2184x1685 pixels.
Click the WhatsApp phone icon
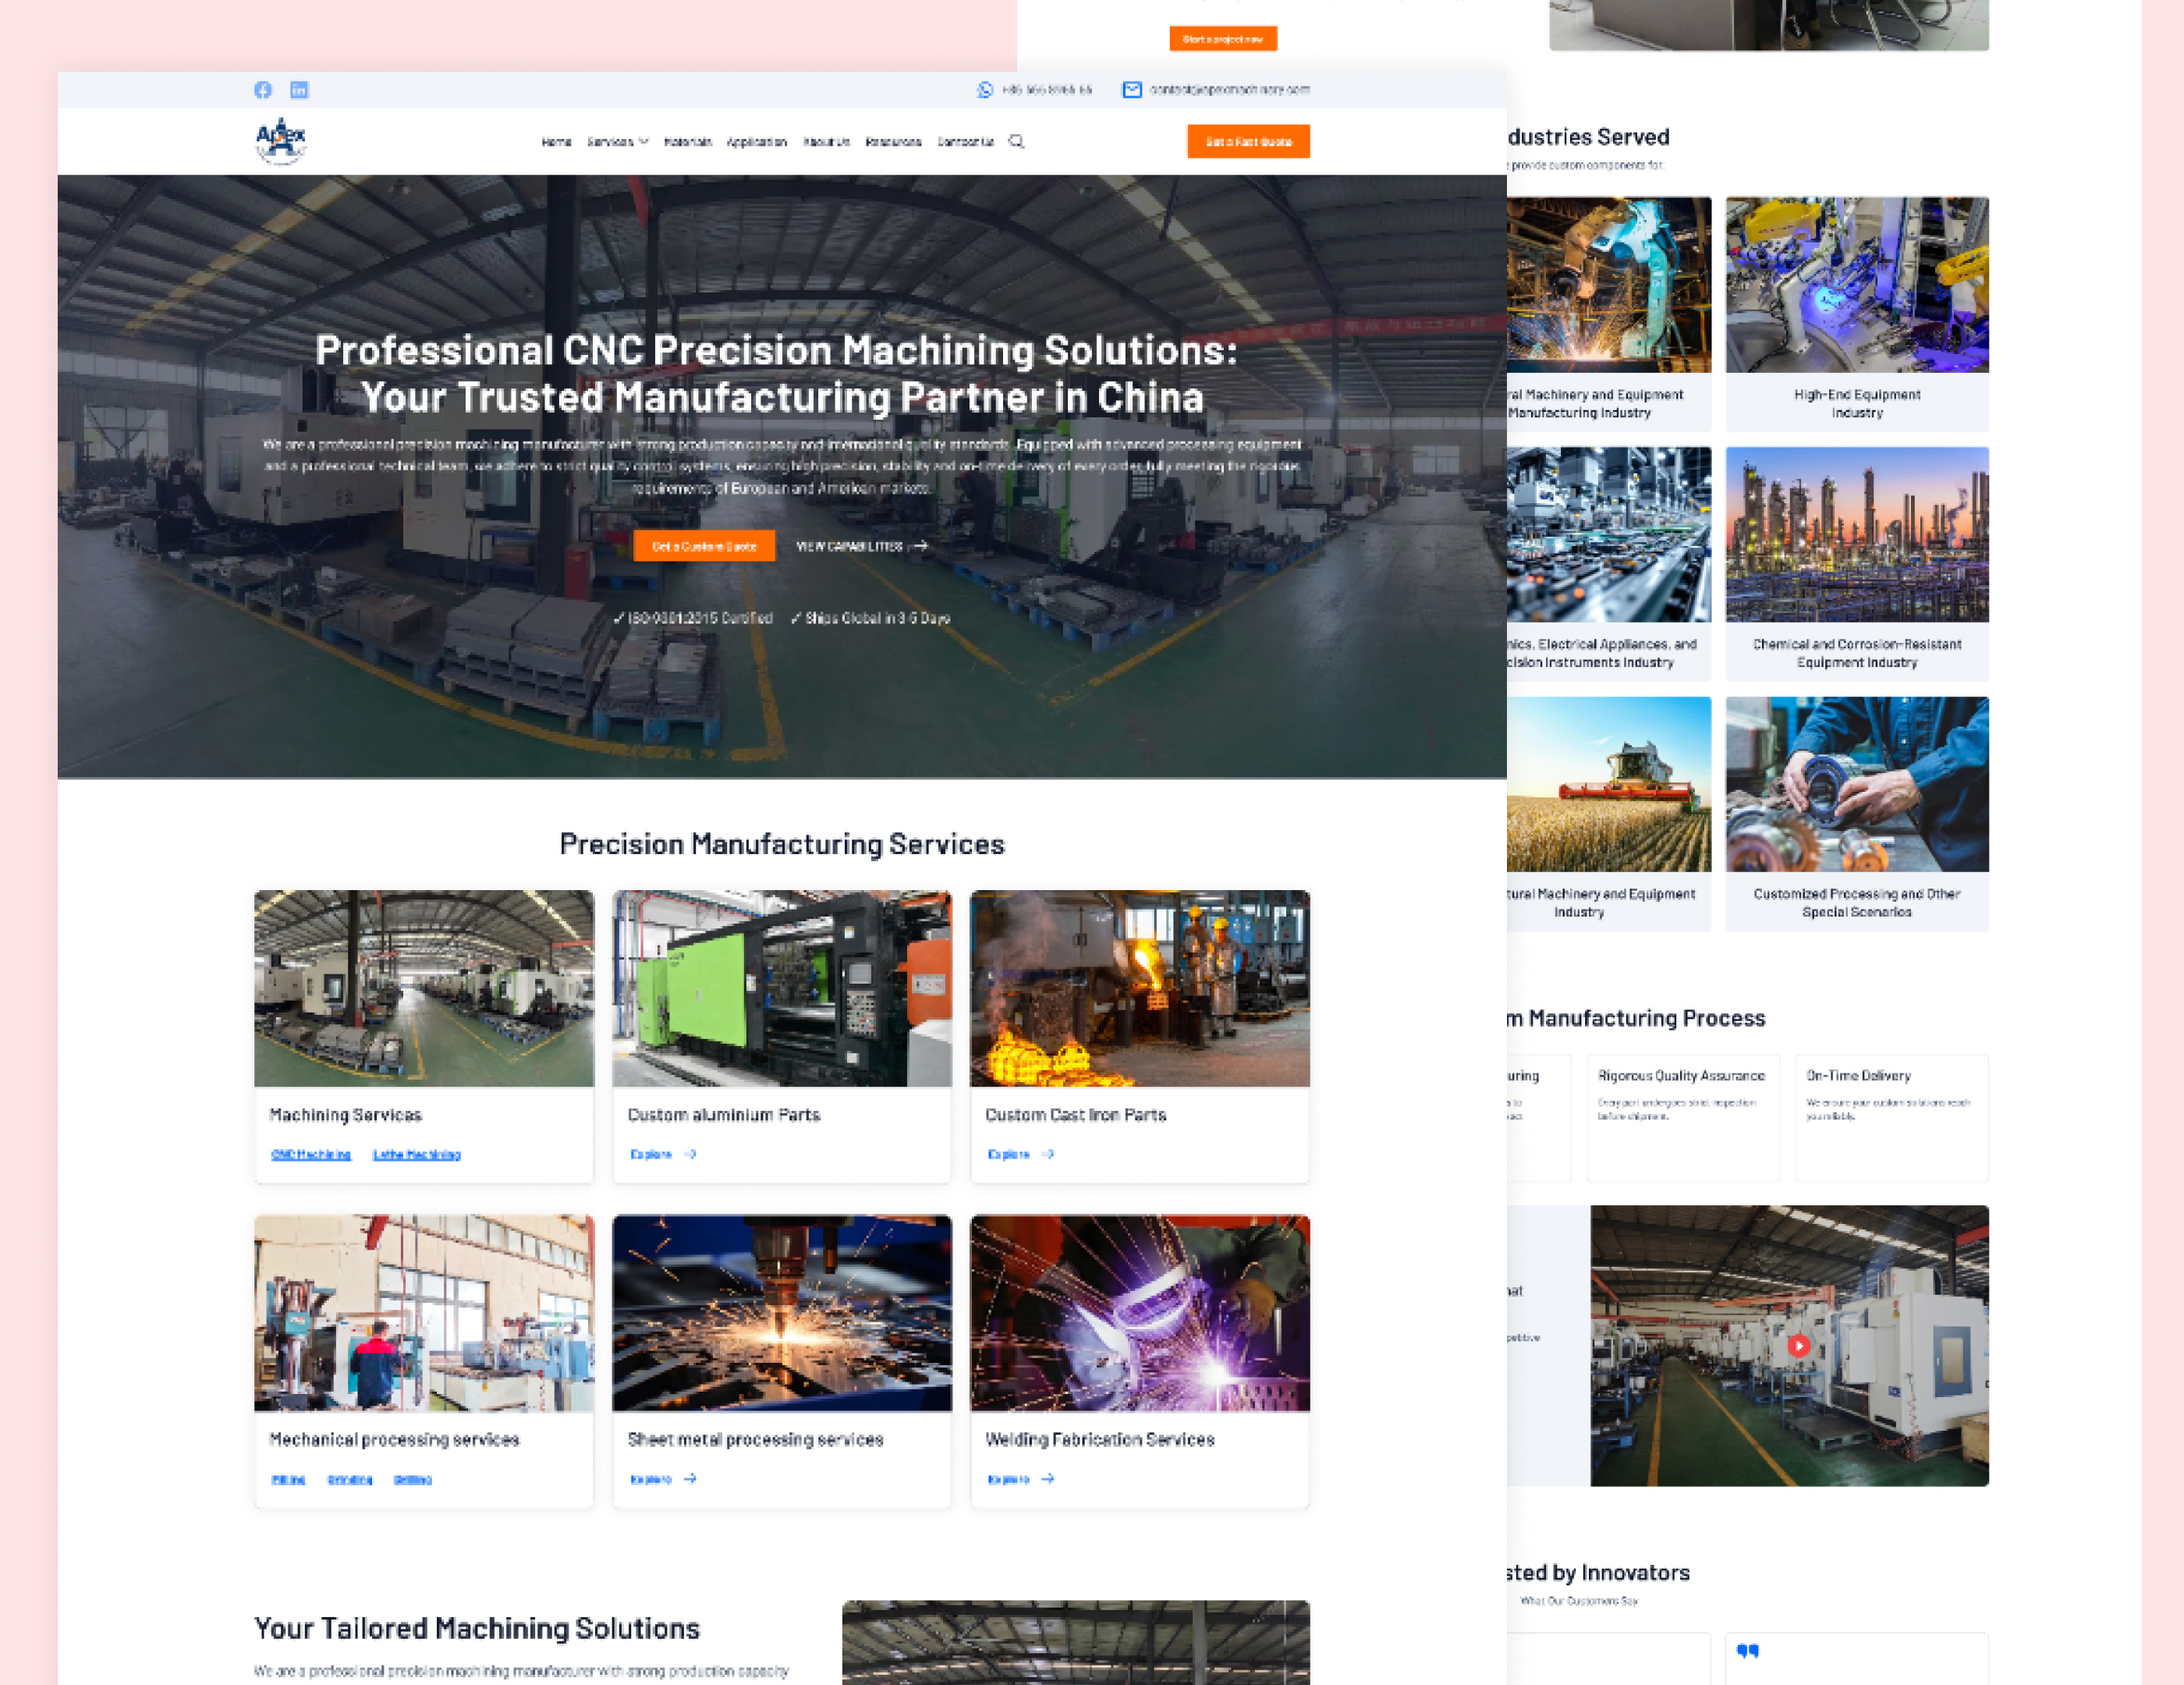click(985, 90)
